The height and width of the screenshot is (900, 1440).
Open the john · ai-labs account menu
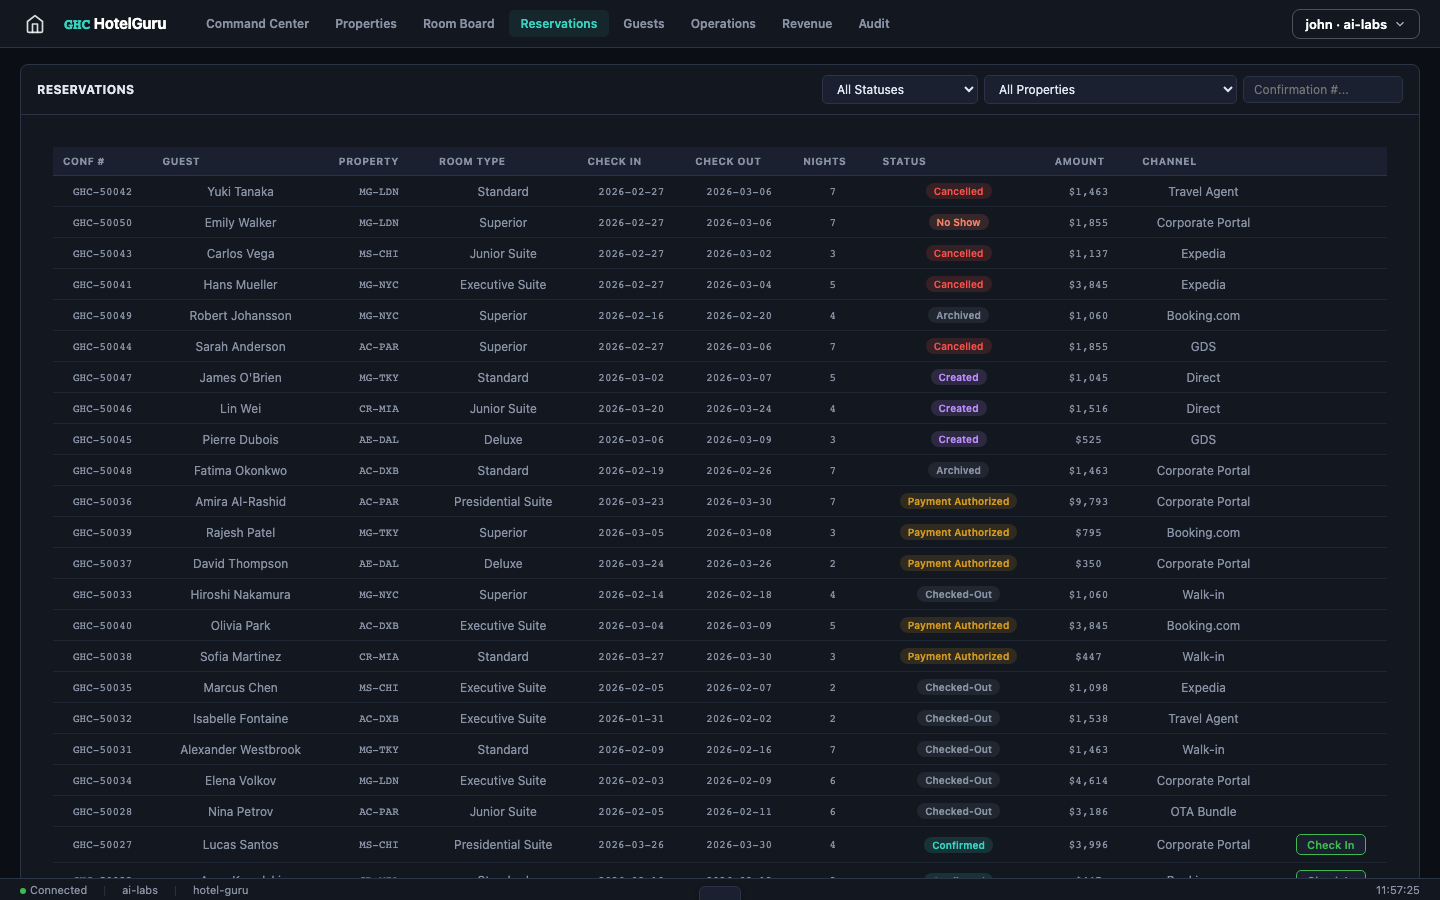pos(1355,23)
